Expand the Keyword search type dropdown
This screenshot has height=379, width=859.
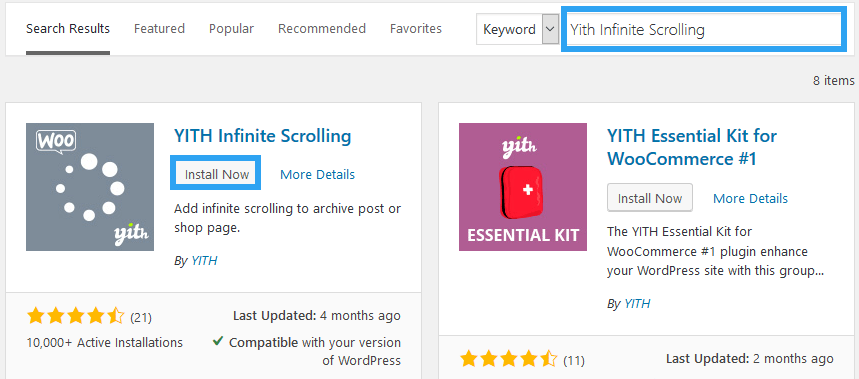click(517, 30)
